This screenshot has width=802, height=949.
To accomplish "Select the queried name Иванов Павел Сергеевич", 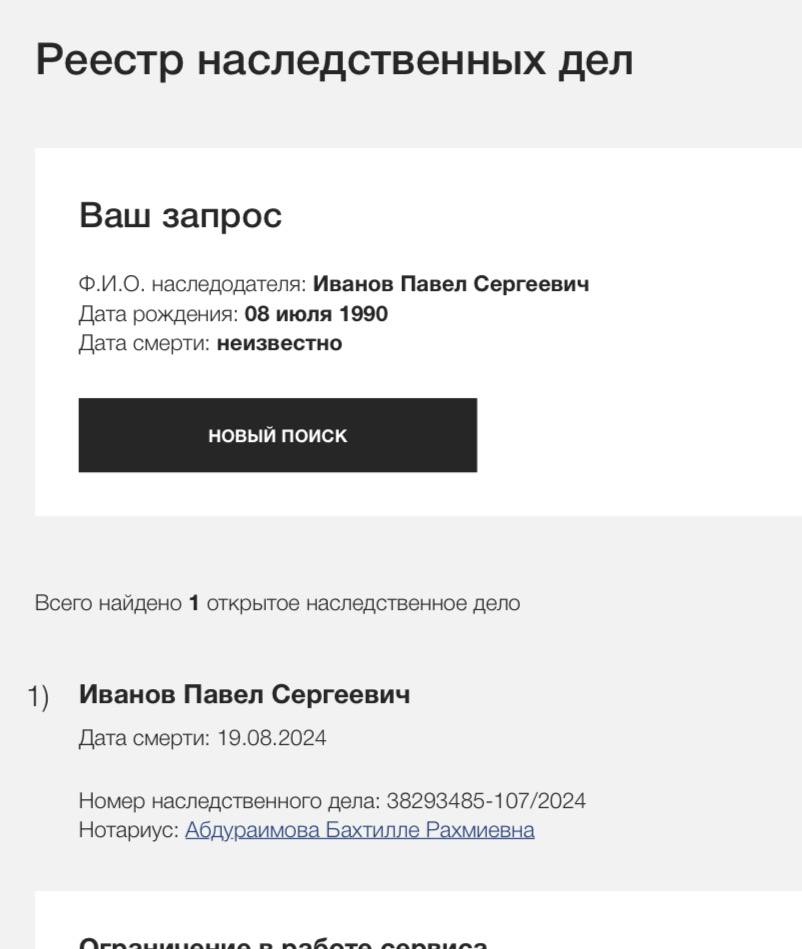I will coord(451,284).
